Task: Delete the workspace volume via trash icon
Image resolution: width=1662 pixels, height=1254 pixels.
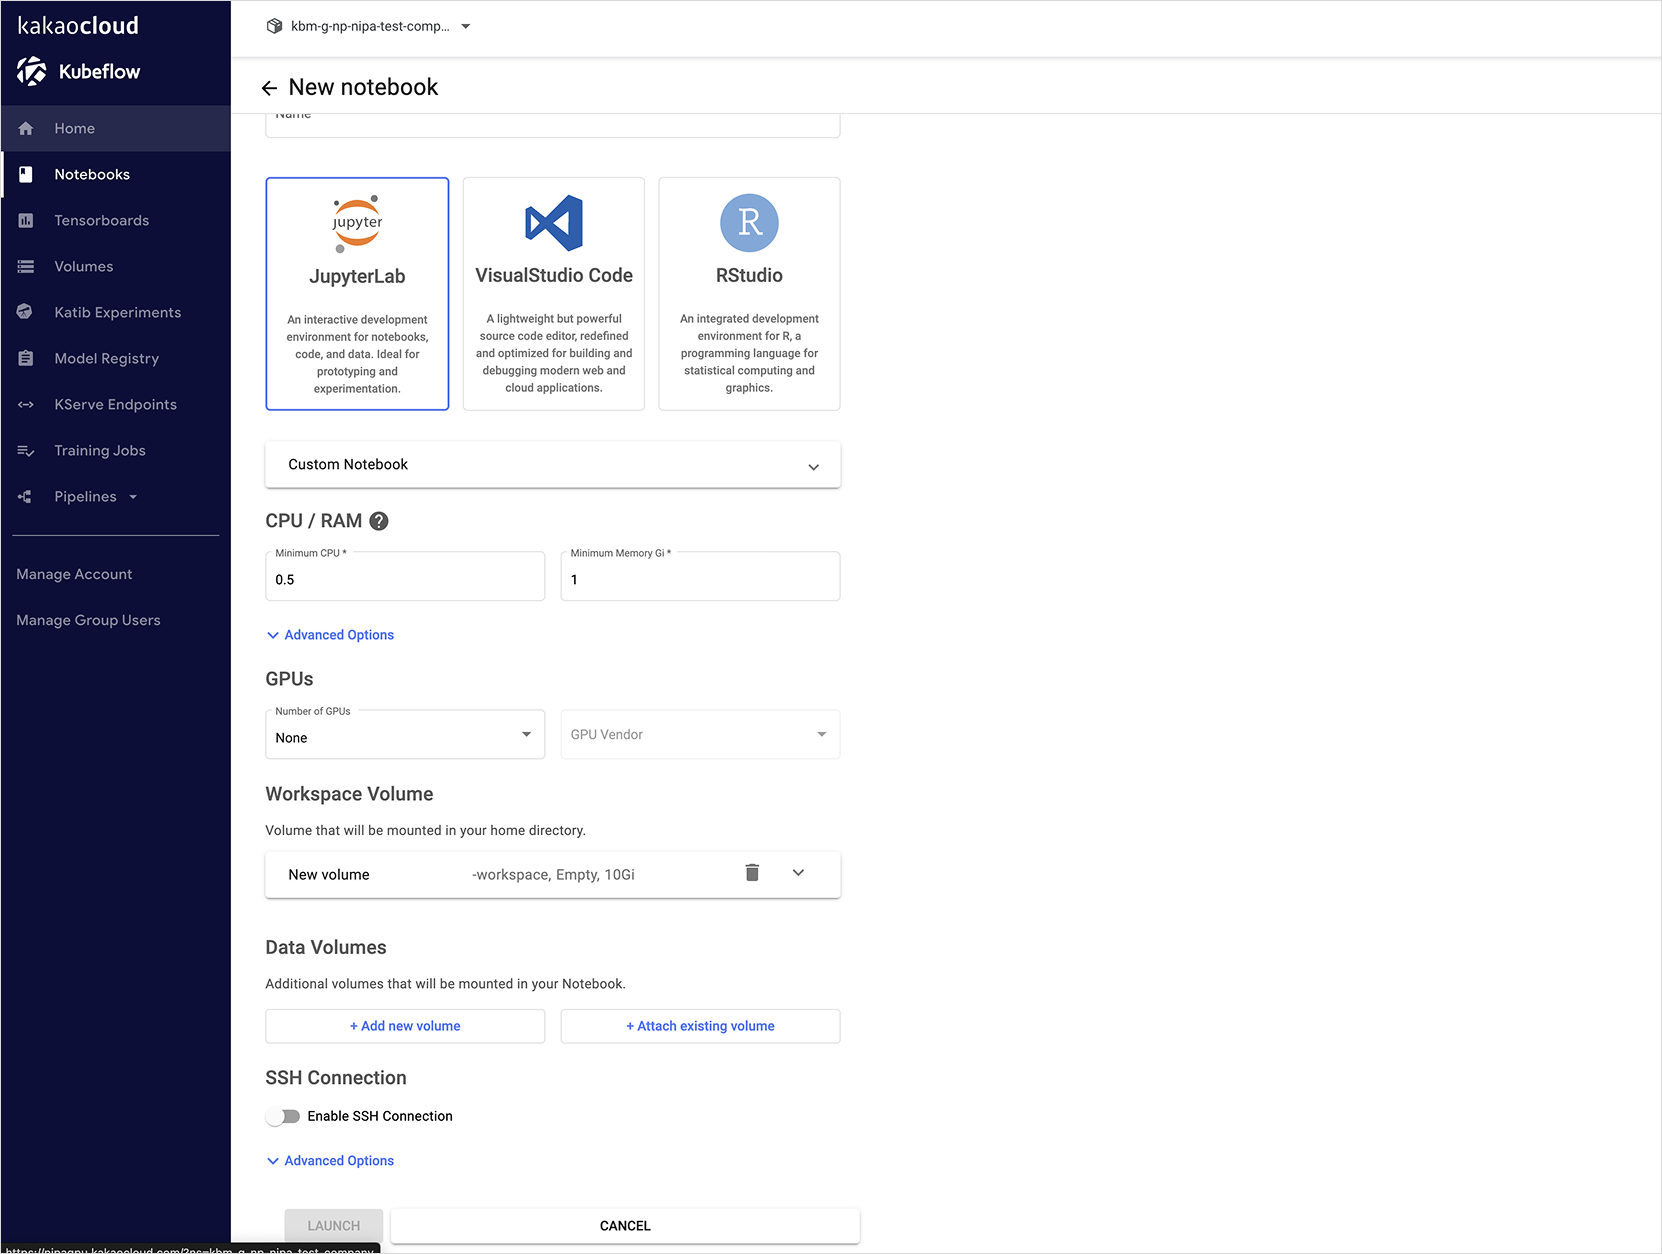Action: tap(752, 873)
